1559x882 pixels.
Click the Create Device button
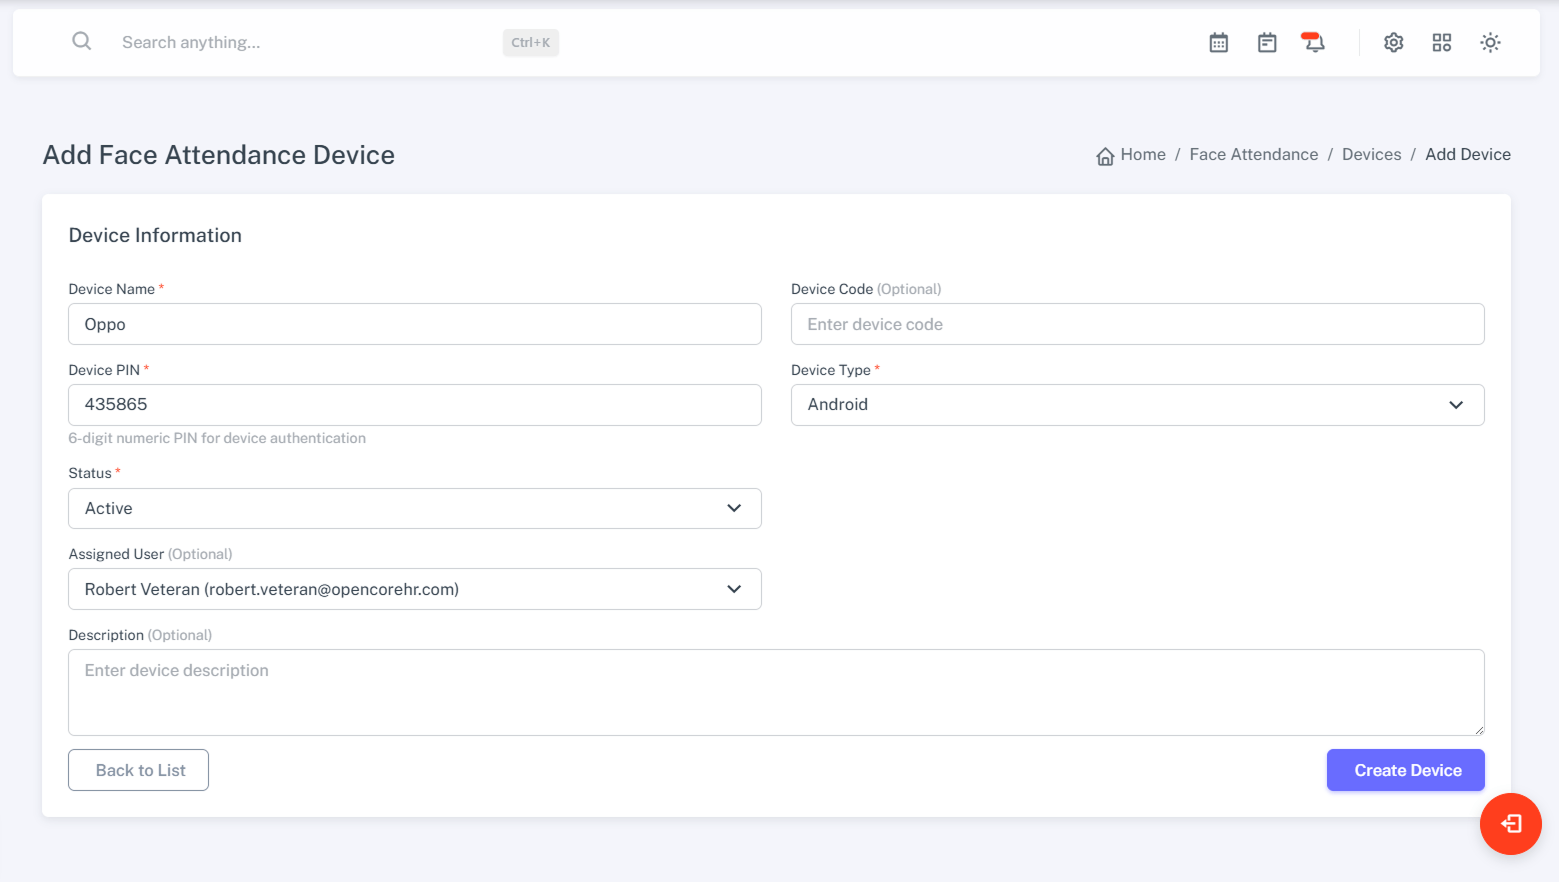click(x=1405, y=770)
